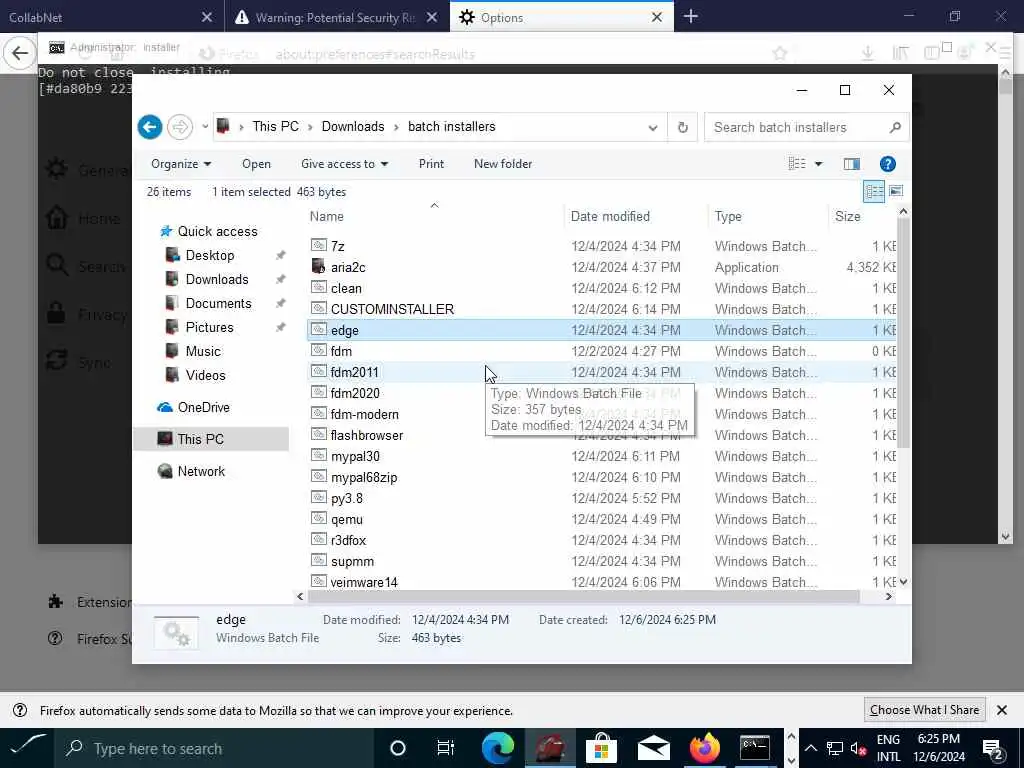Dismiss the Firefox data notification bar

pos(1002,710)
